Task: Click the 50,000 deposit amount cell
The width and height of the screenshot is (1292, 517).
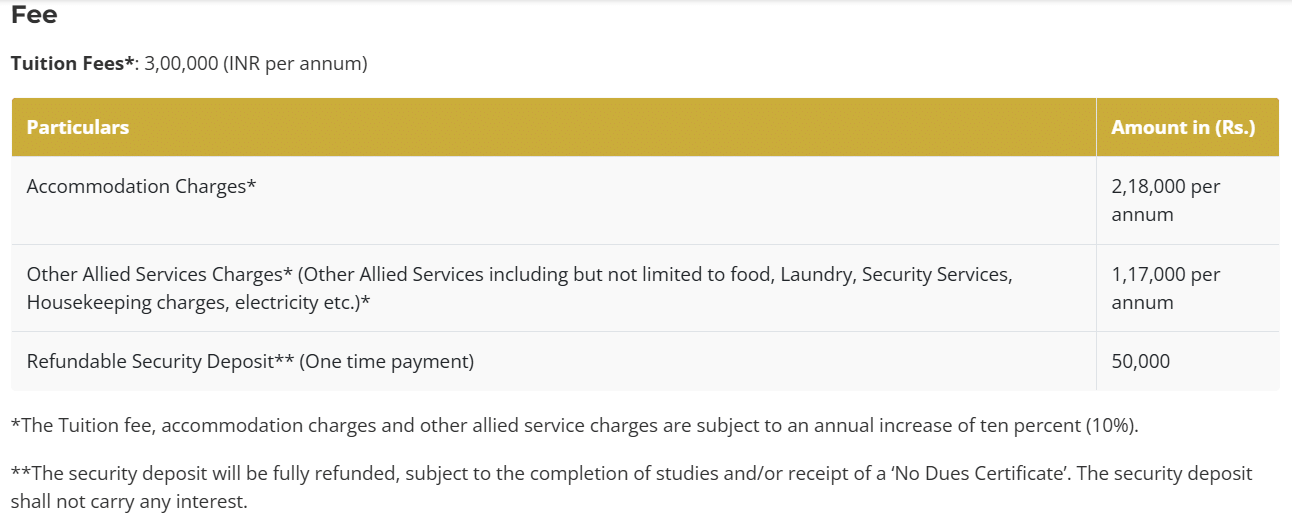Action: [x=1140, y=361]
